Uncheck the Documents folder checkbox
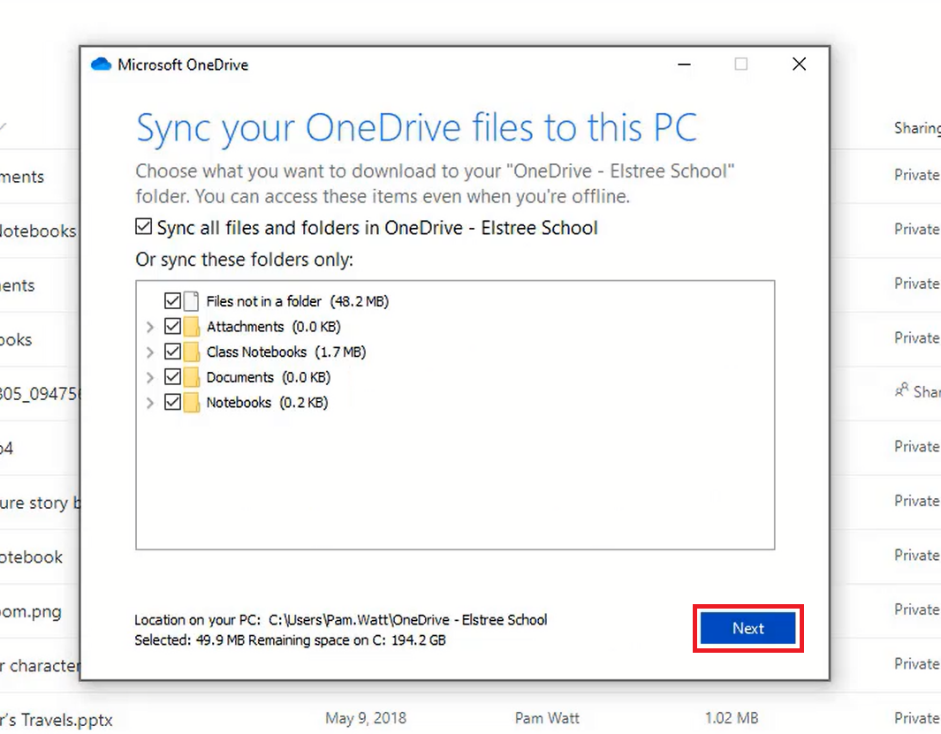Viewport: 941px width, 734px height. tap(172, 377)
